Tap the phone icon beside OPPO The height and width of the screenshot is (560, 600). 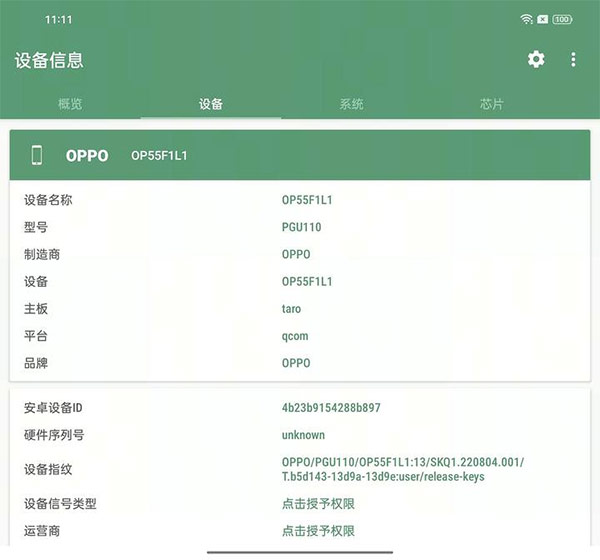37,155
